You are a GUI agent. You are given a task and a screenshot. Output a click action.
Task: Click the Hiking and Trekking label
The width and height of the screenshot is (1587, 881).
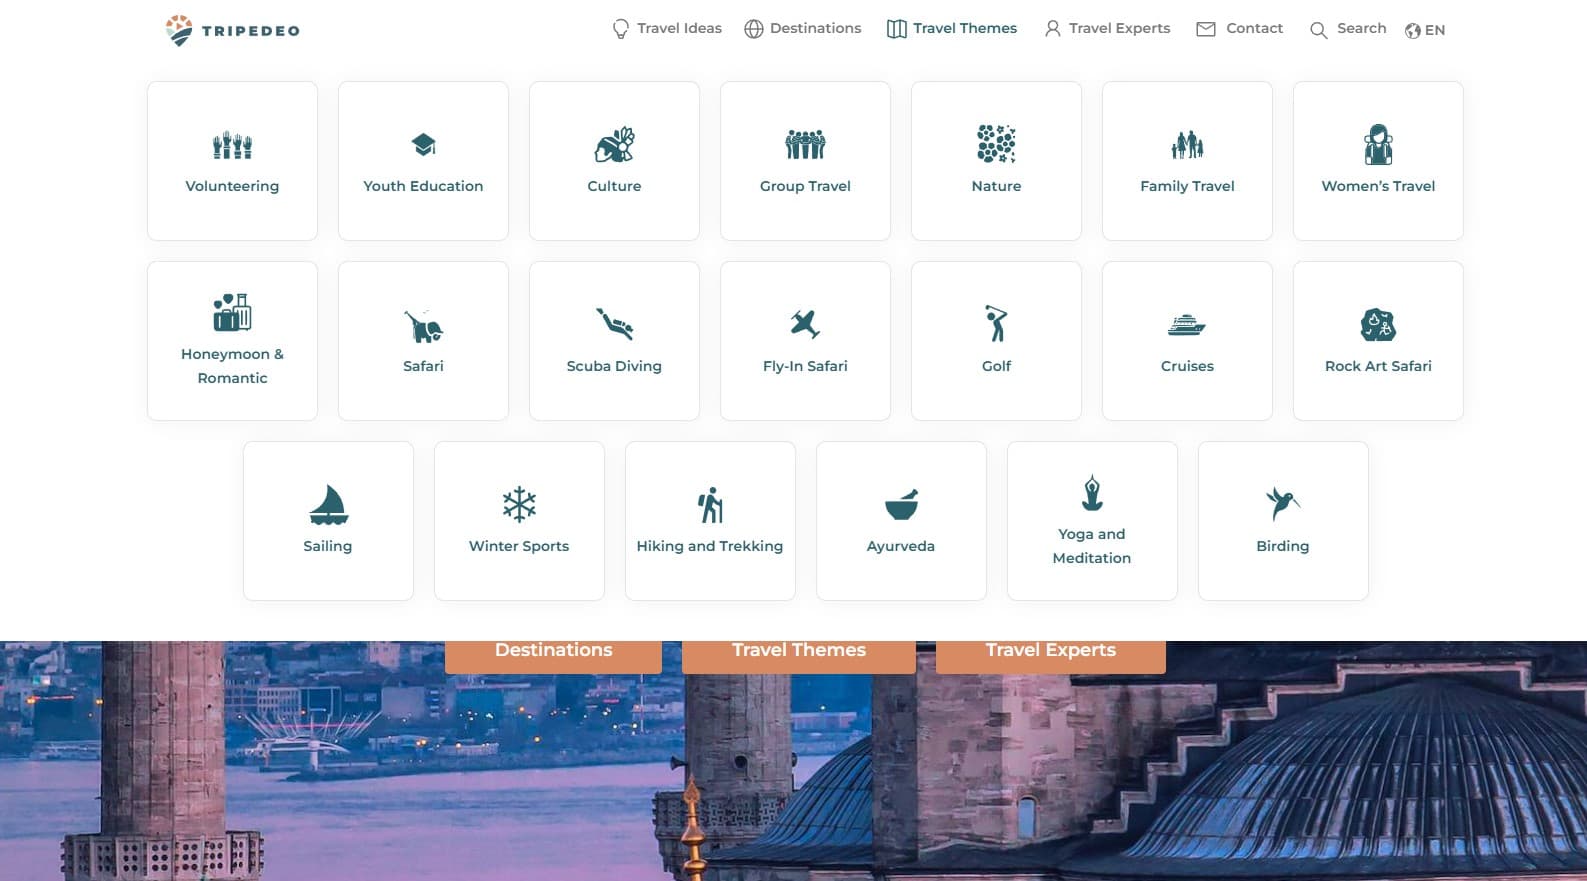(710, 546)
